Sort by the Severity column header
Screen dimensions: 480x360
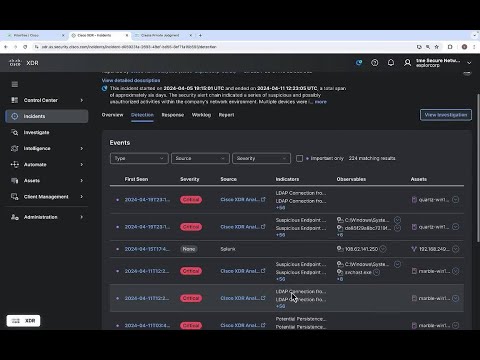point(190,179)
